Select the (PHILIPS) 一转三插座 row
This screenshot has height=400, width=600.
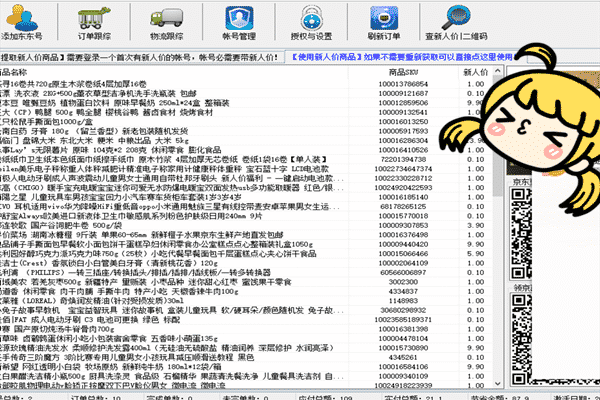click(245, 273)
